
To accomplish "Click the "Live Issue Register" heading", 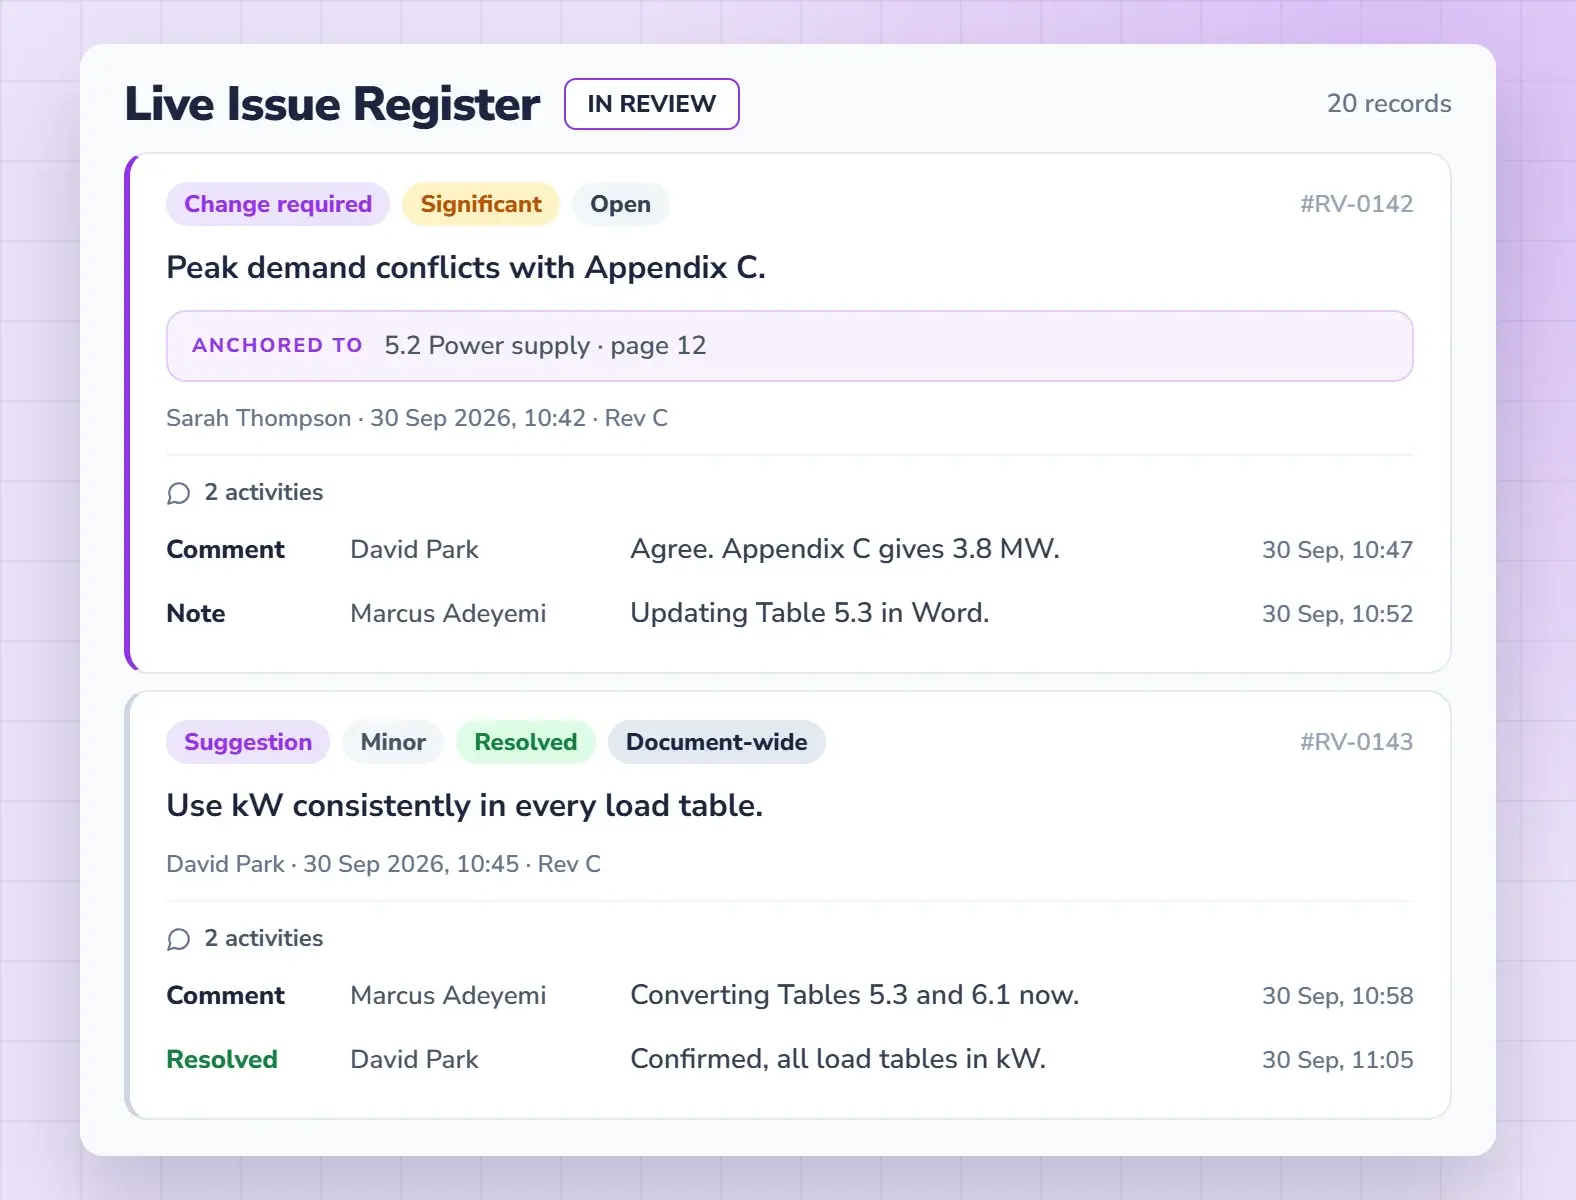I will [x=333, y=104].
